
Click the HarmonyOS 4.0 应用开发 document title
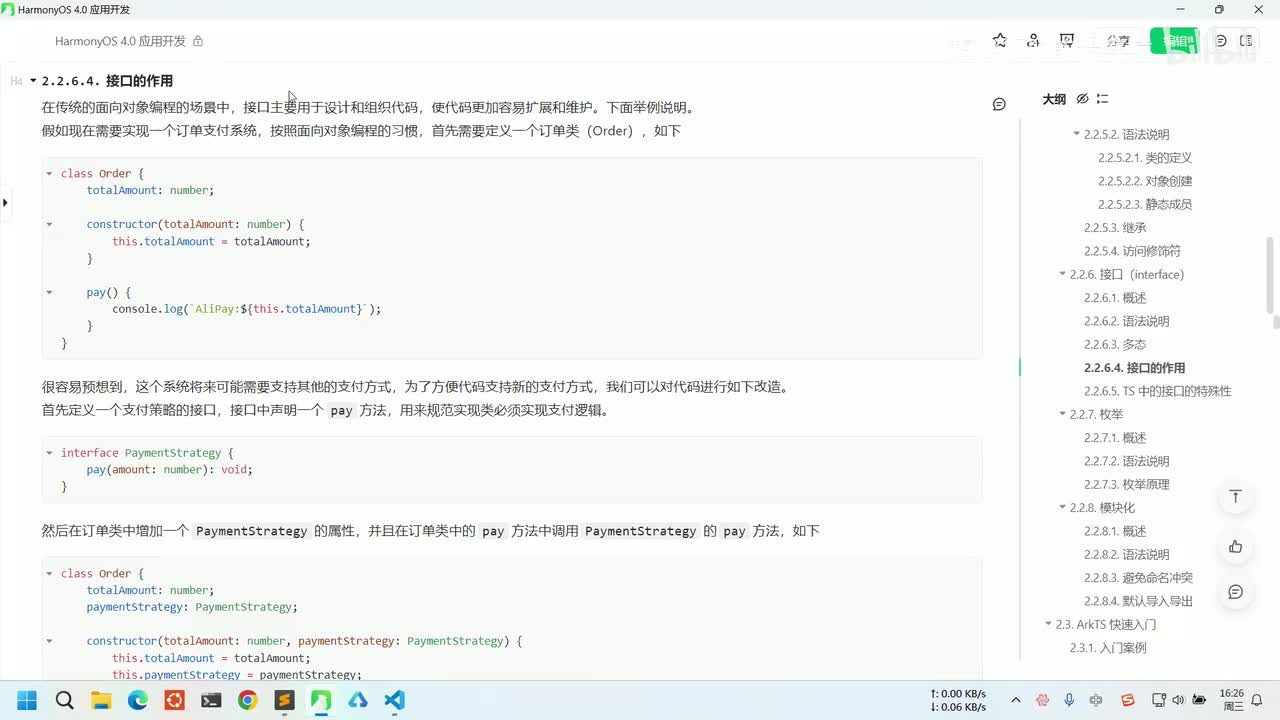[x=120, y=41]
